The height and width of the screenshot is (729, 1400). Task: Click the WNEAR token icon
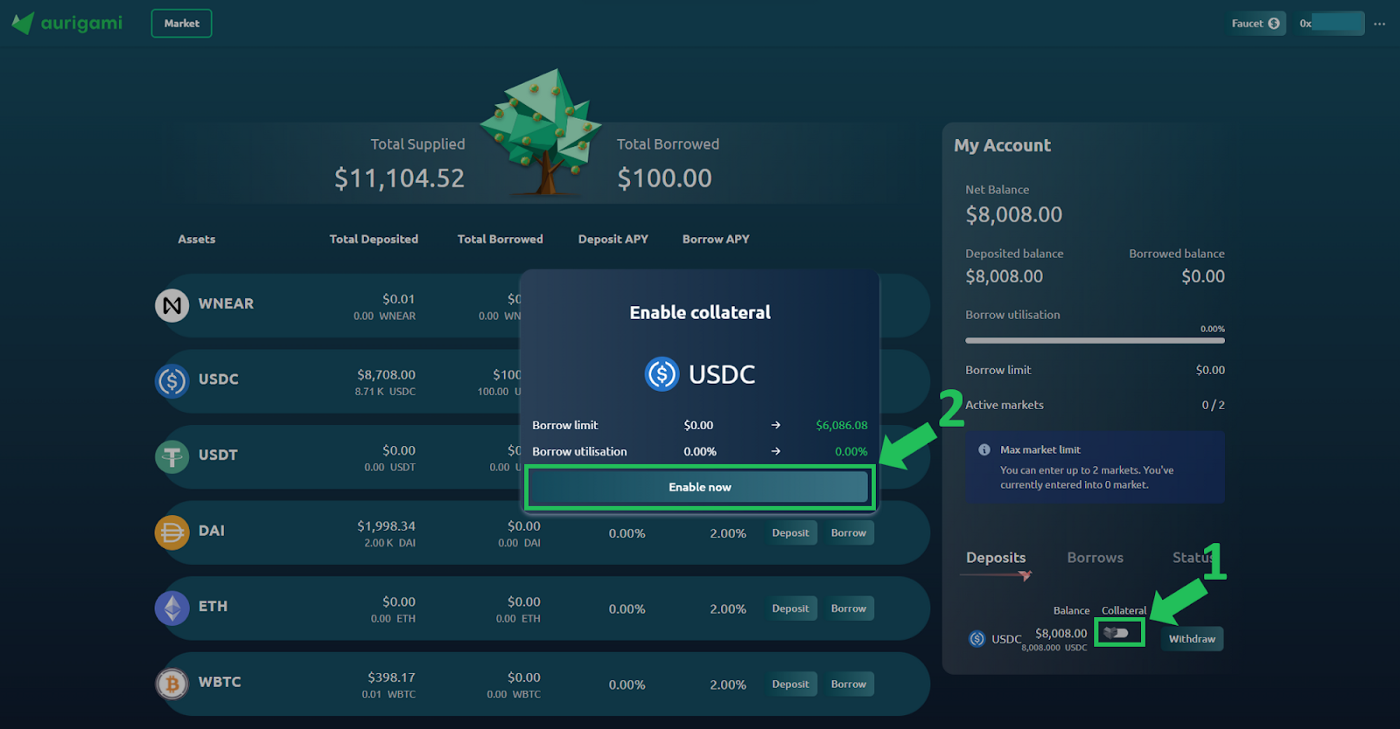(172, 304)
